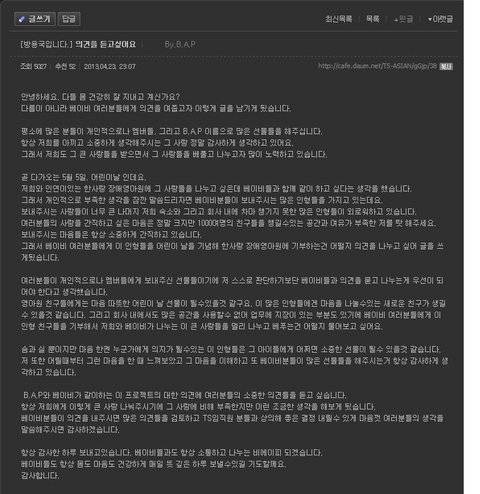Screen dimensions: 480x494
Task: Click the post date 2013.04.23. 23:07
Action: pyautogui.click(x=110, y=67)
